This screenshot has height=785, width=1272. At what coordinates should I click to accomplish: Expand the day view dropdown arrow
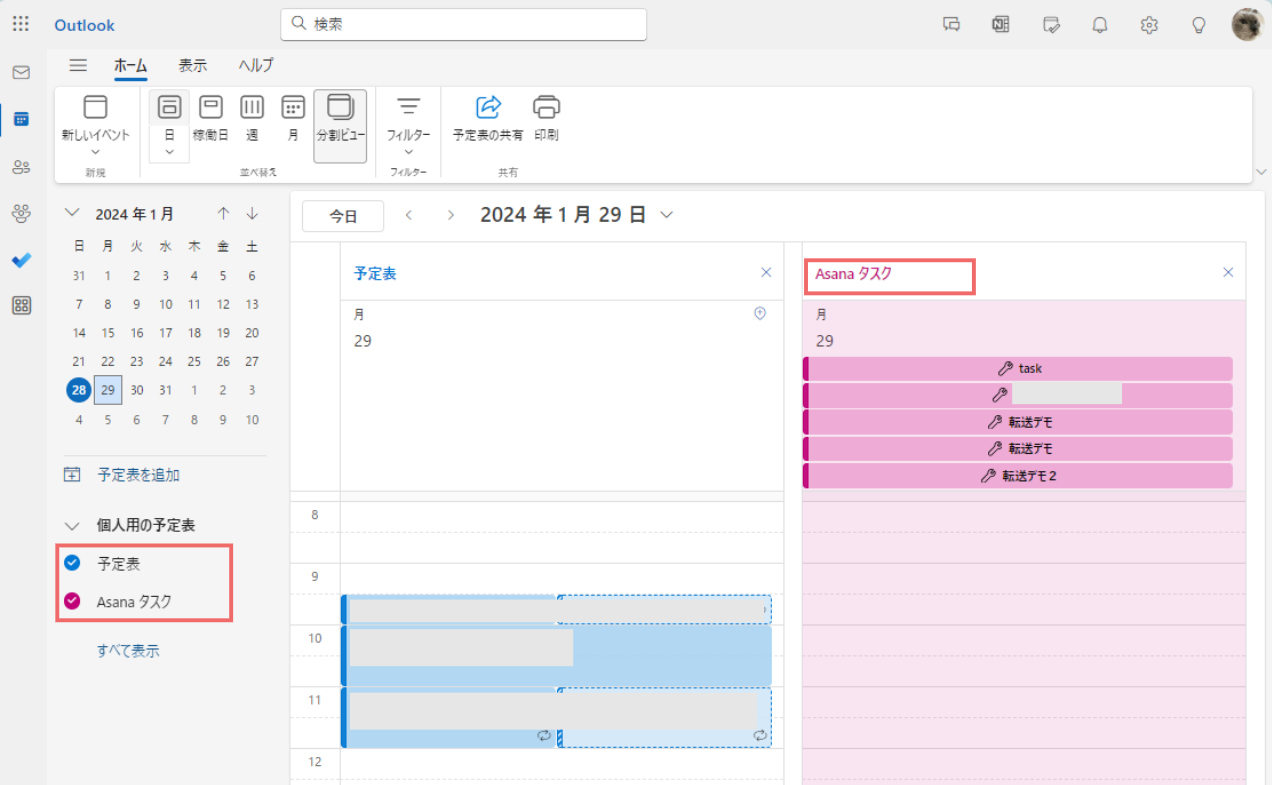[169, 151]
